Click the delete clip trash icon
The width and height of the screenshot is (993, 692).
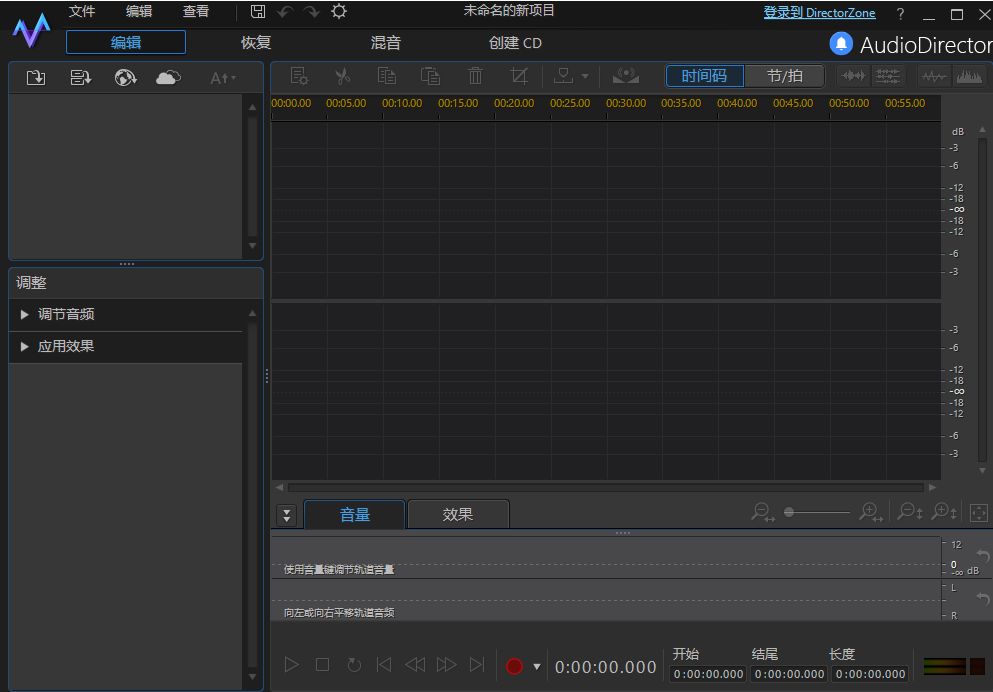[475, 75]
